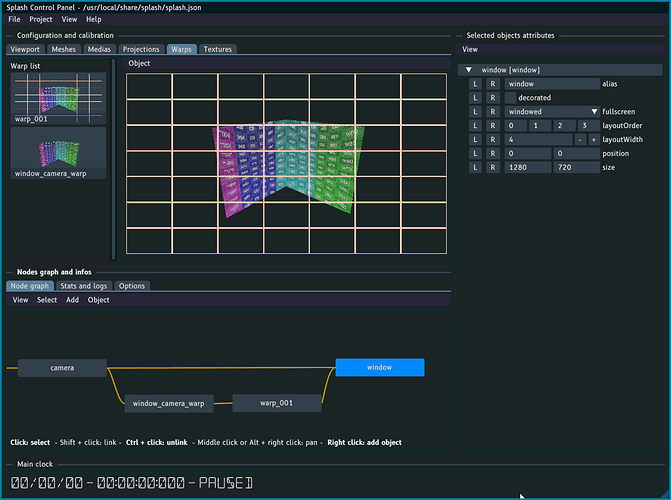This screenshot has height=500, width=671.
Task: Click the main clock PAUSED display
Action: (131, 483)
